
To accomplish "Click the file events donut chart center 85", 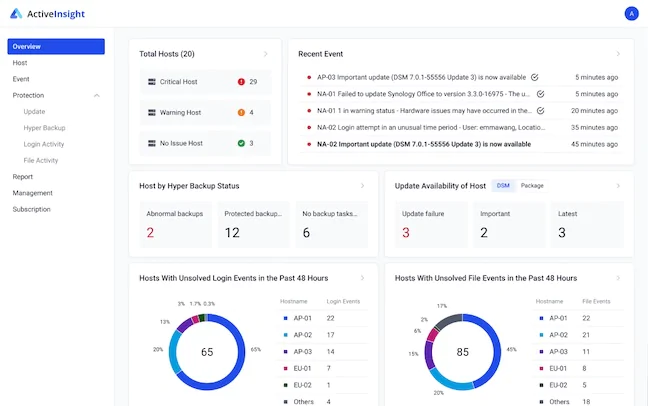I will click(462, 352).
